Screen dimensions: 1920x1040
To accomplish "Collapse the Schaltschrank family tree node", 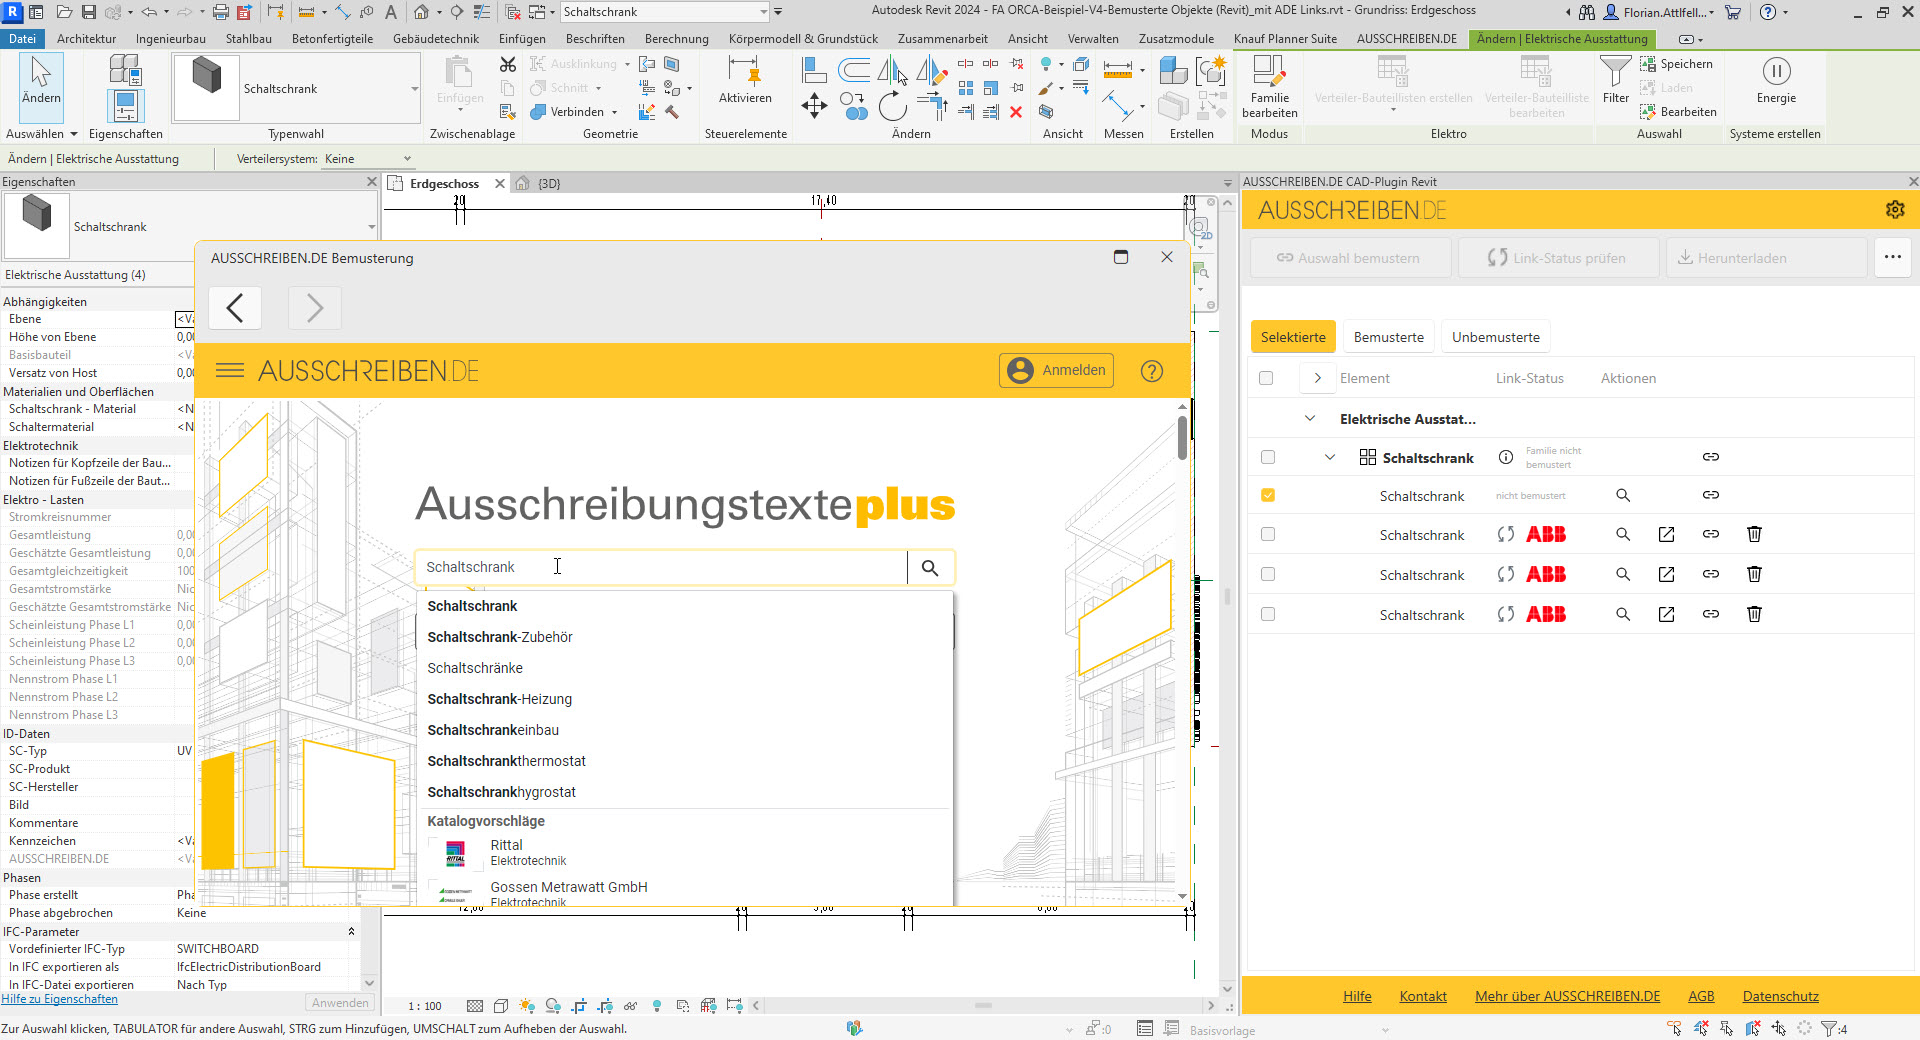I will [1330, 458].
